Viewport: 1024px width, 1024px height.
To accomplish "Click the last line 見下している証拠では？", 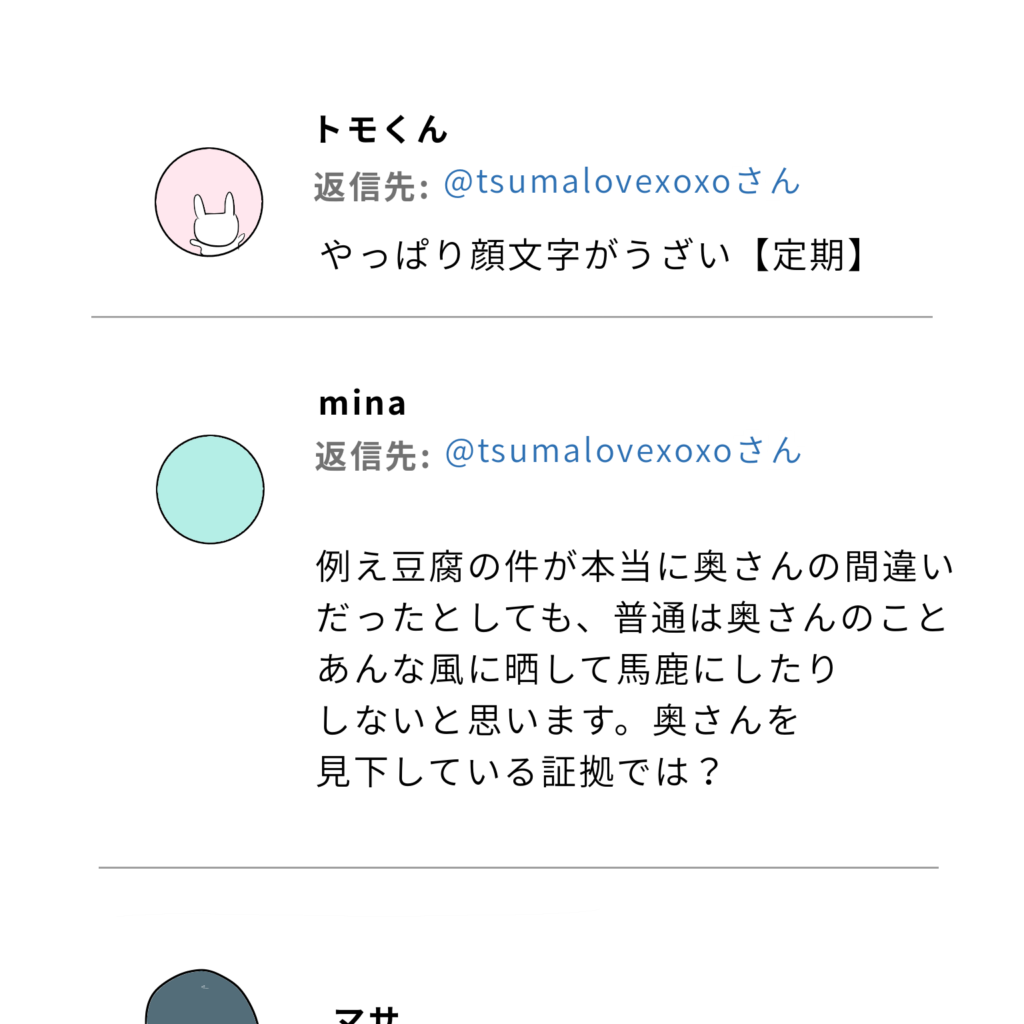I will coord(520,772).
